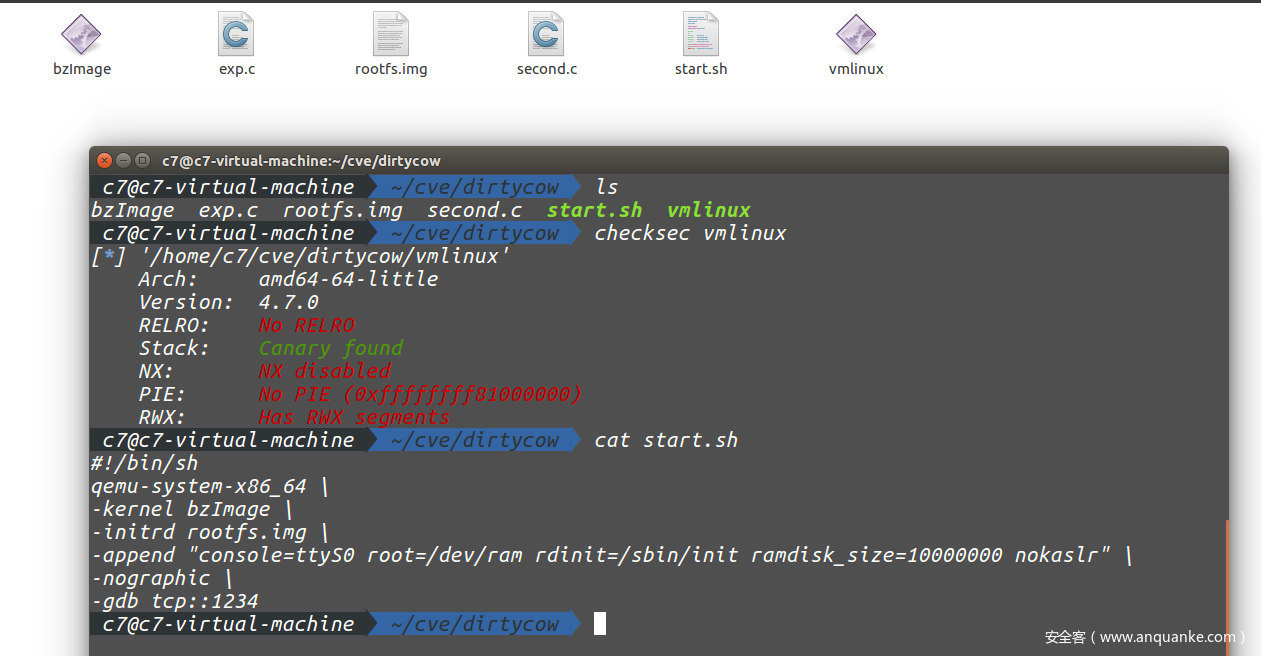Minimize the terminal window

click(x=124, y=161)
